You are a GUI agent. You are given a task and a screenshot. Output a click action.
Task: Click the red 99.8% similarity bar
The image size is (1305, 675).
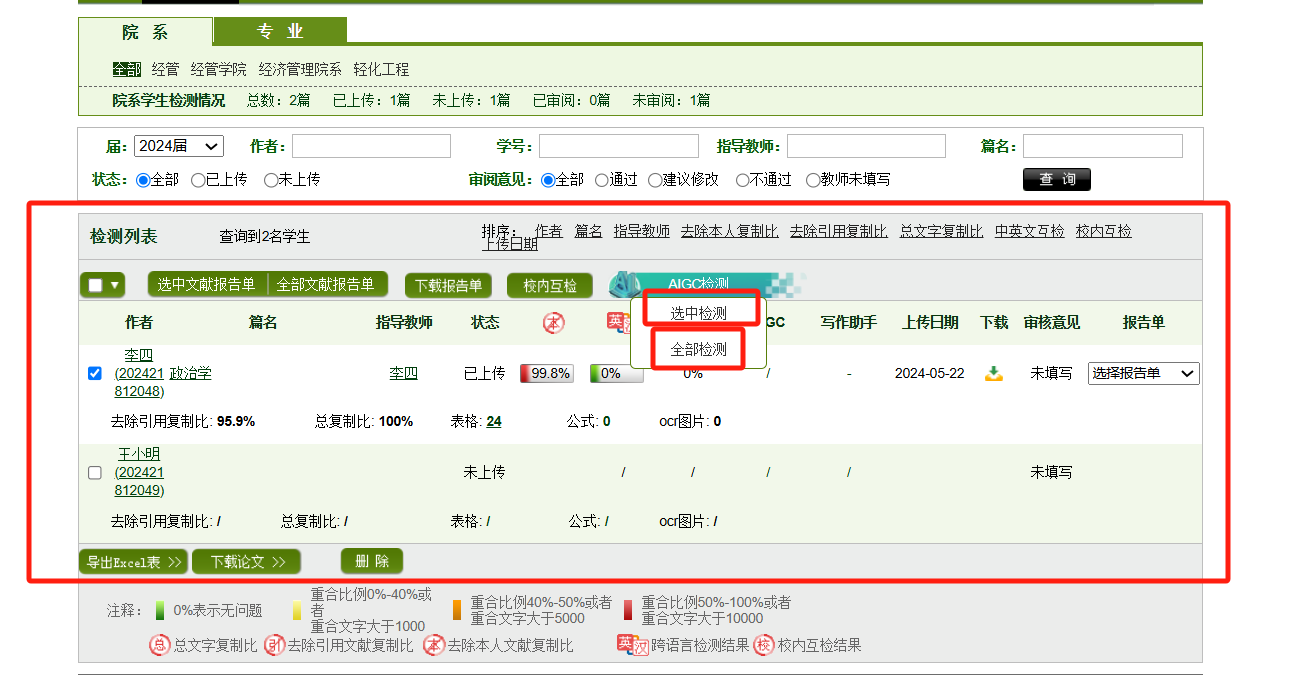click(546, 373)
